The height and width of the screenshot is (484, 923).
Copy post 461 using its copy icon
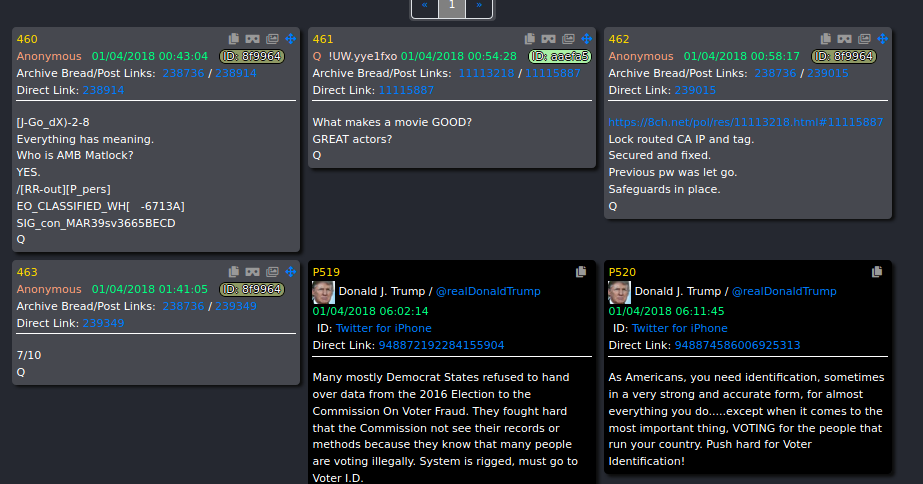(530, 39)
